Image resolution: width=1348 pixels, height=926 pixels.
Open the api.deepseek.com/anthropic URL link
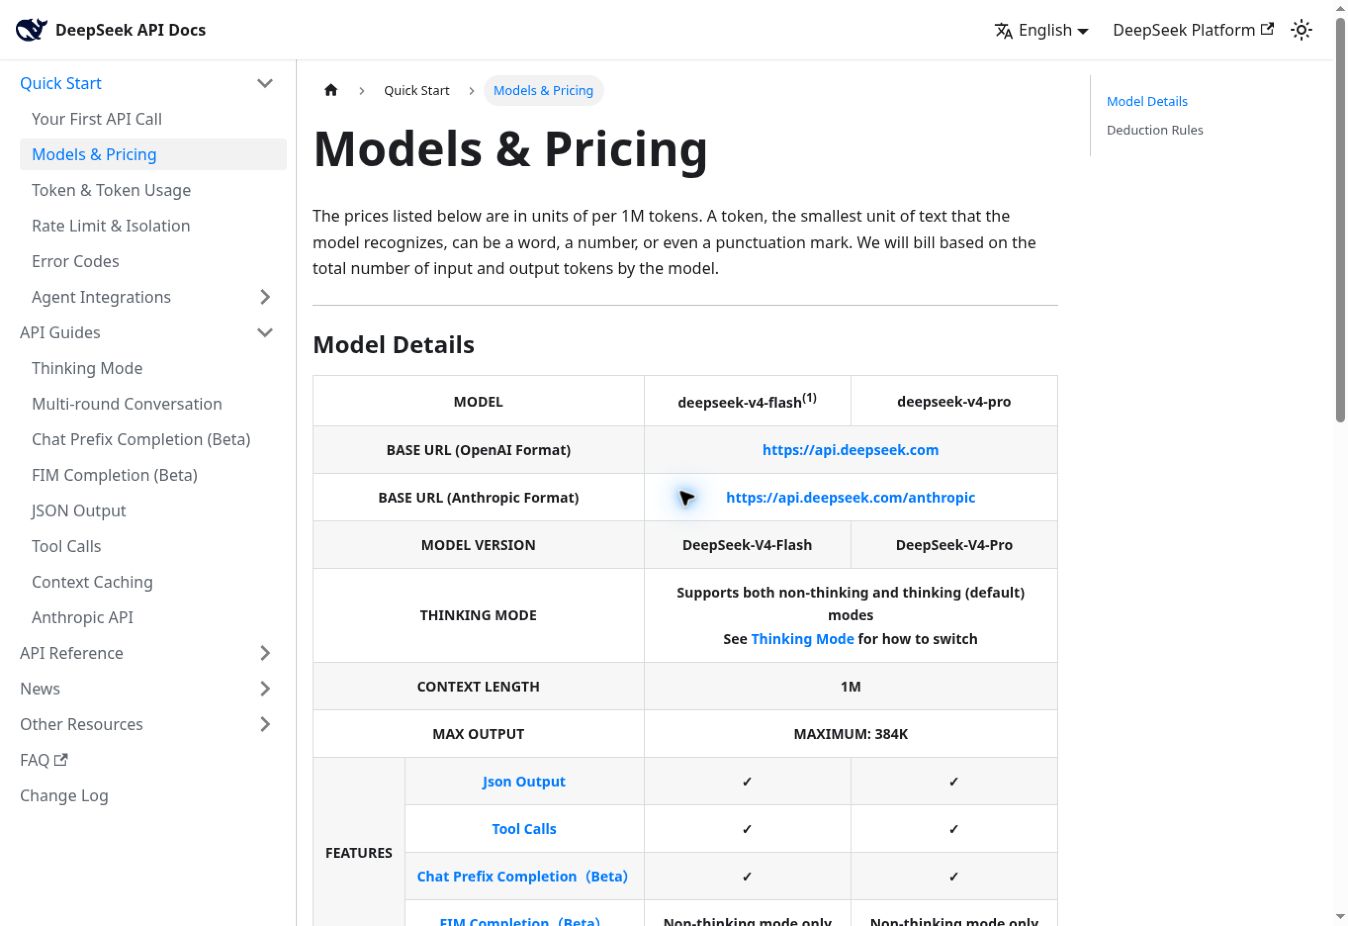(x=851, y=497)
